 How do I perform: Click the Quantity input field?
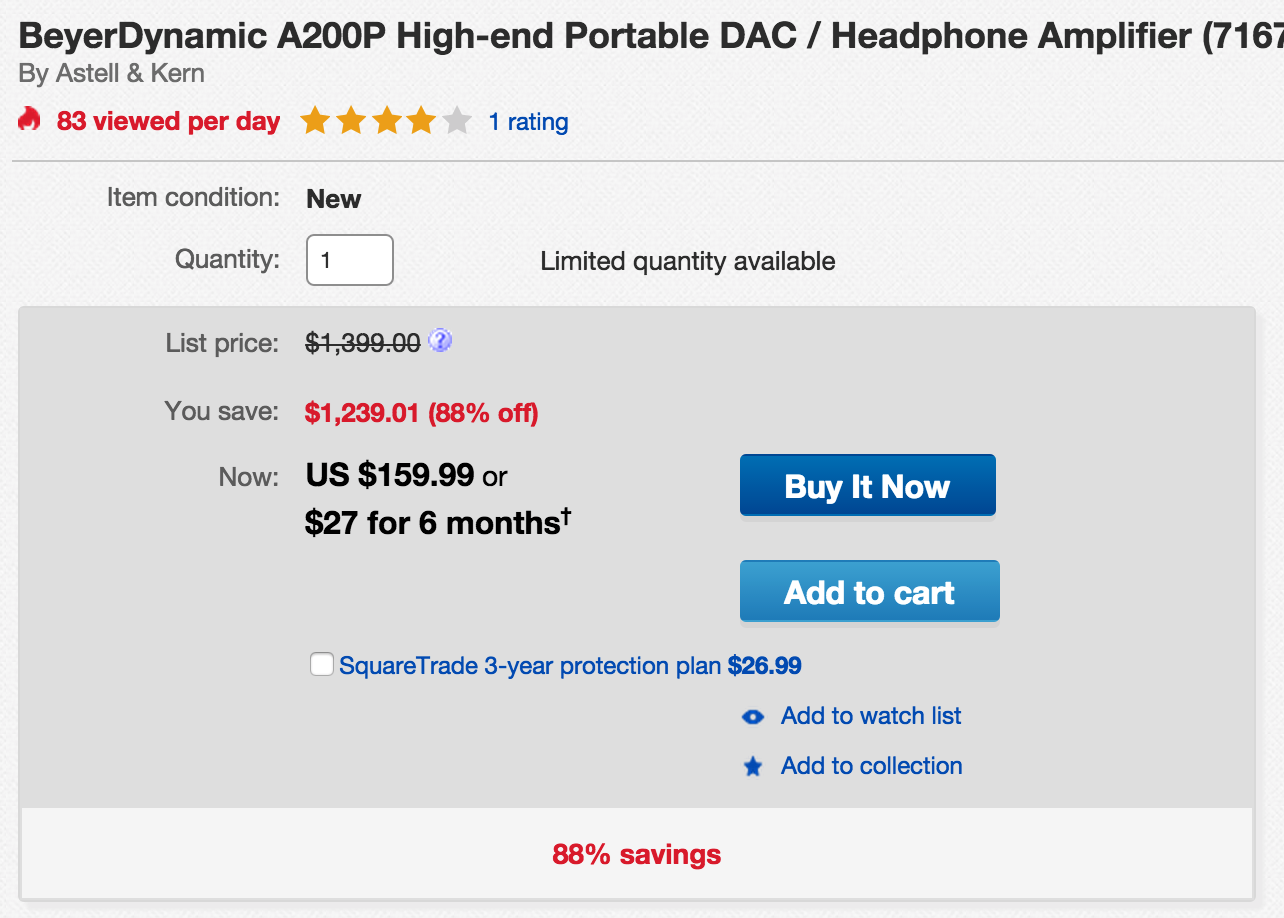pyautogui.click(x=349, y=260)
